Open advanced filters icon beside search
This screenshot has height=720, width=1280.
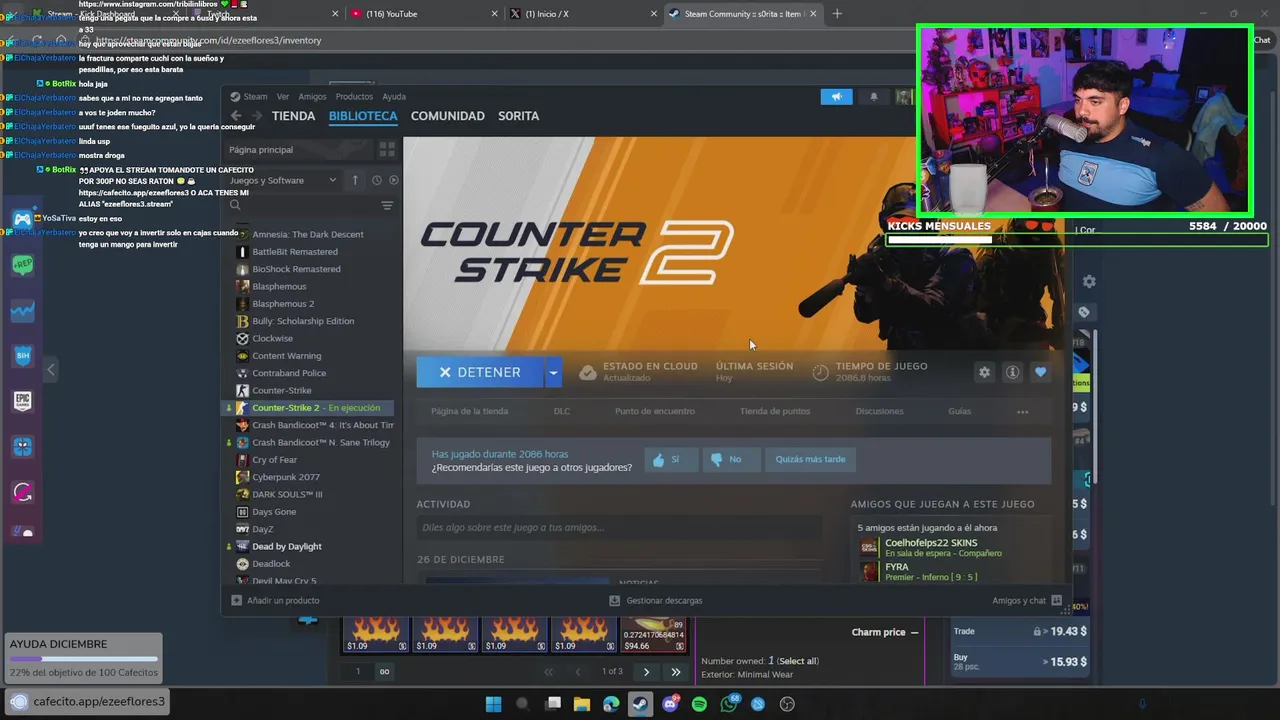point(387,205)
